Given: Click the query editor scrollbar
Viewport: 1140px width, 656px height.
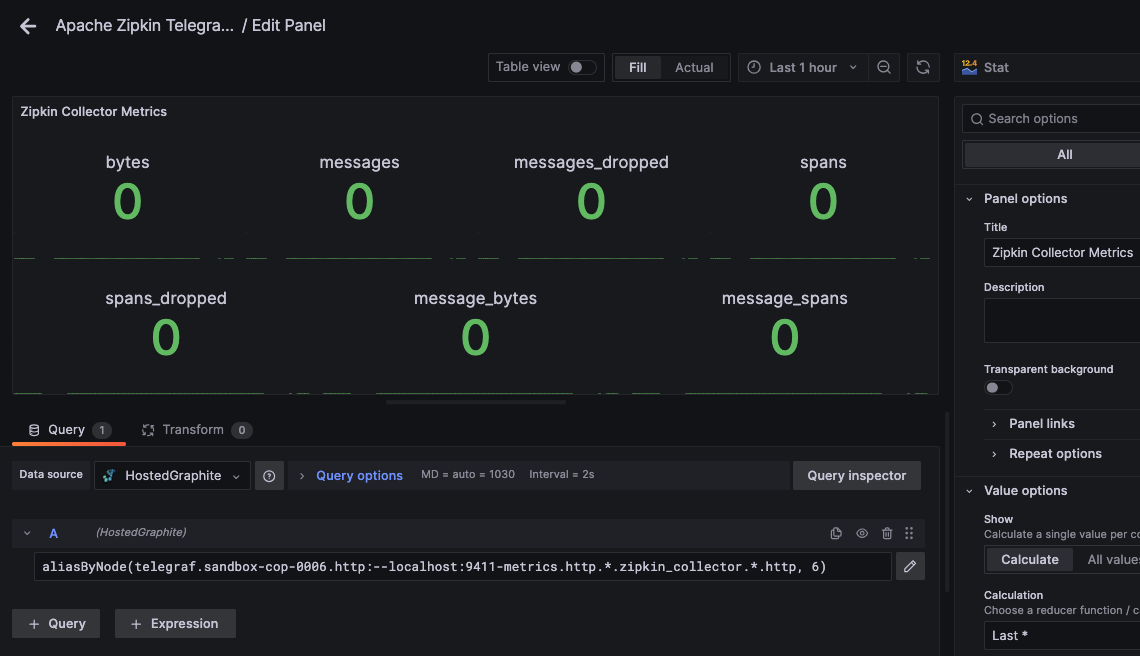Looking at the screenshot, I should click(x=947, y=502).
